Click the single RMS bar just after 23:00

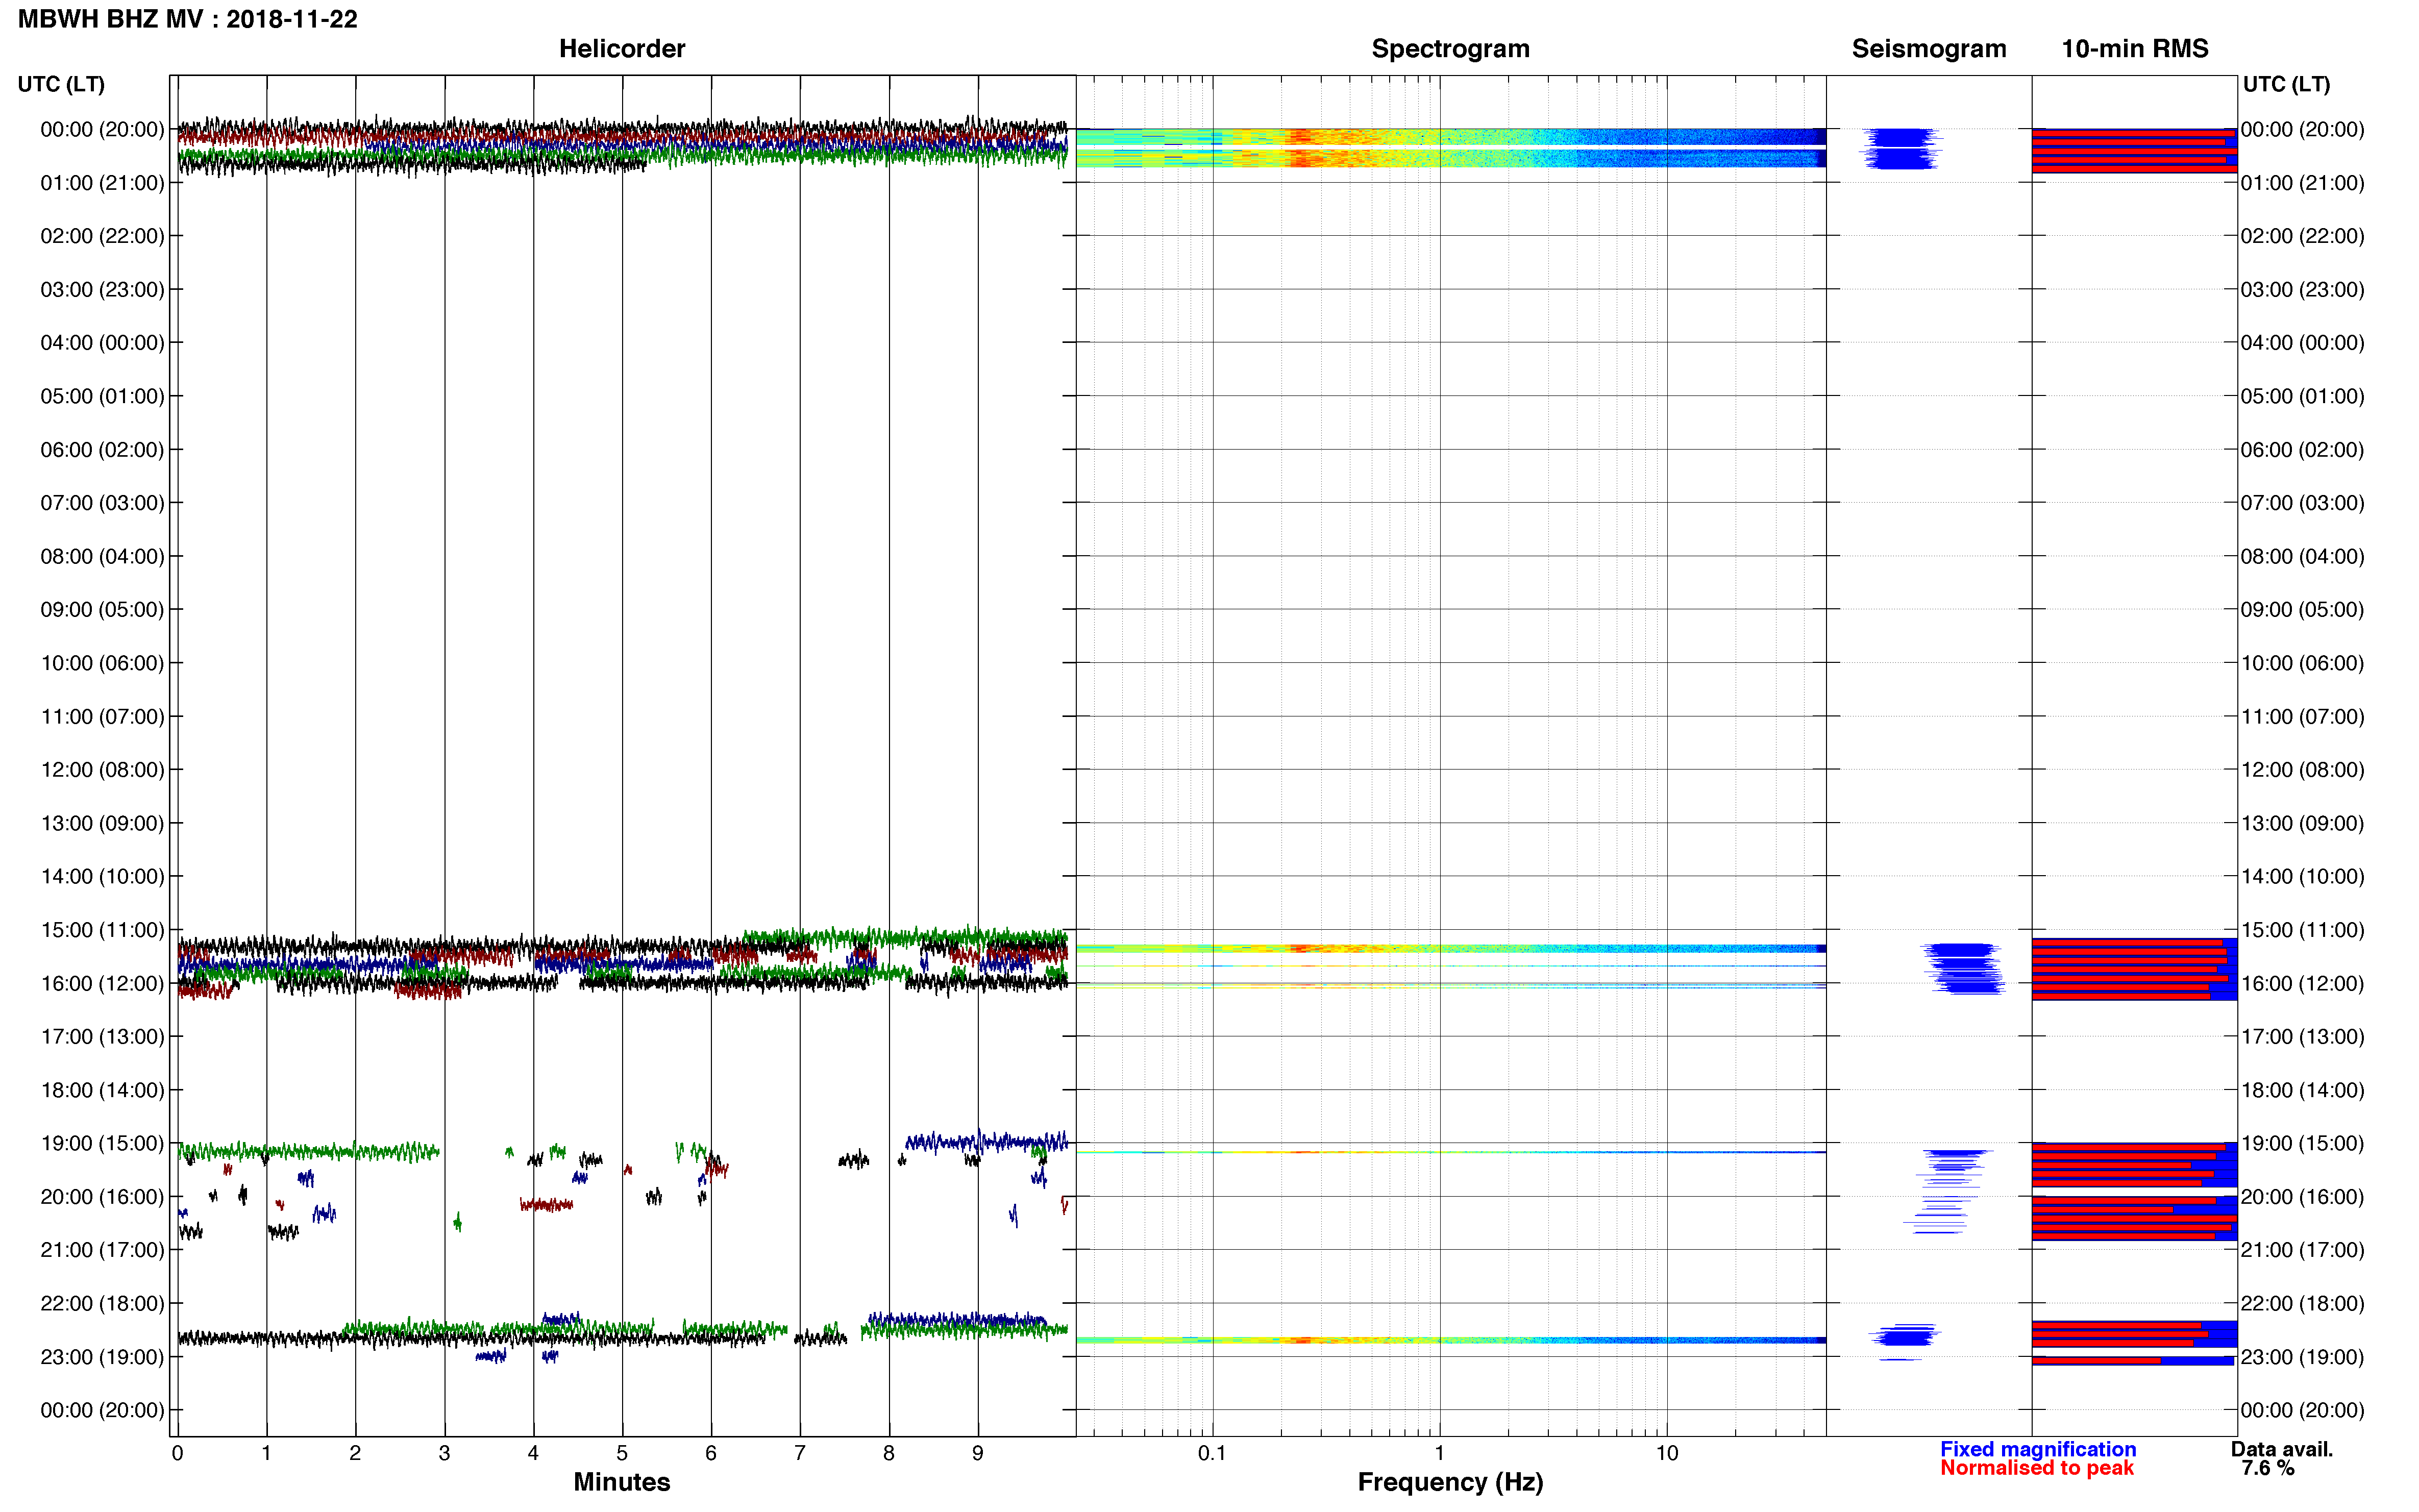(2133, 1361)
